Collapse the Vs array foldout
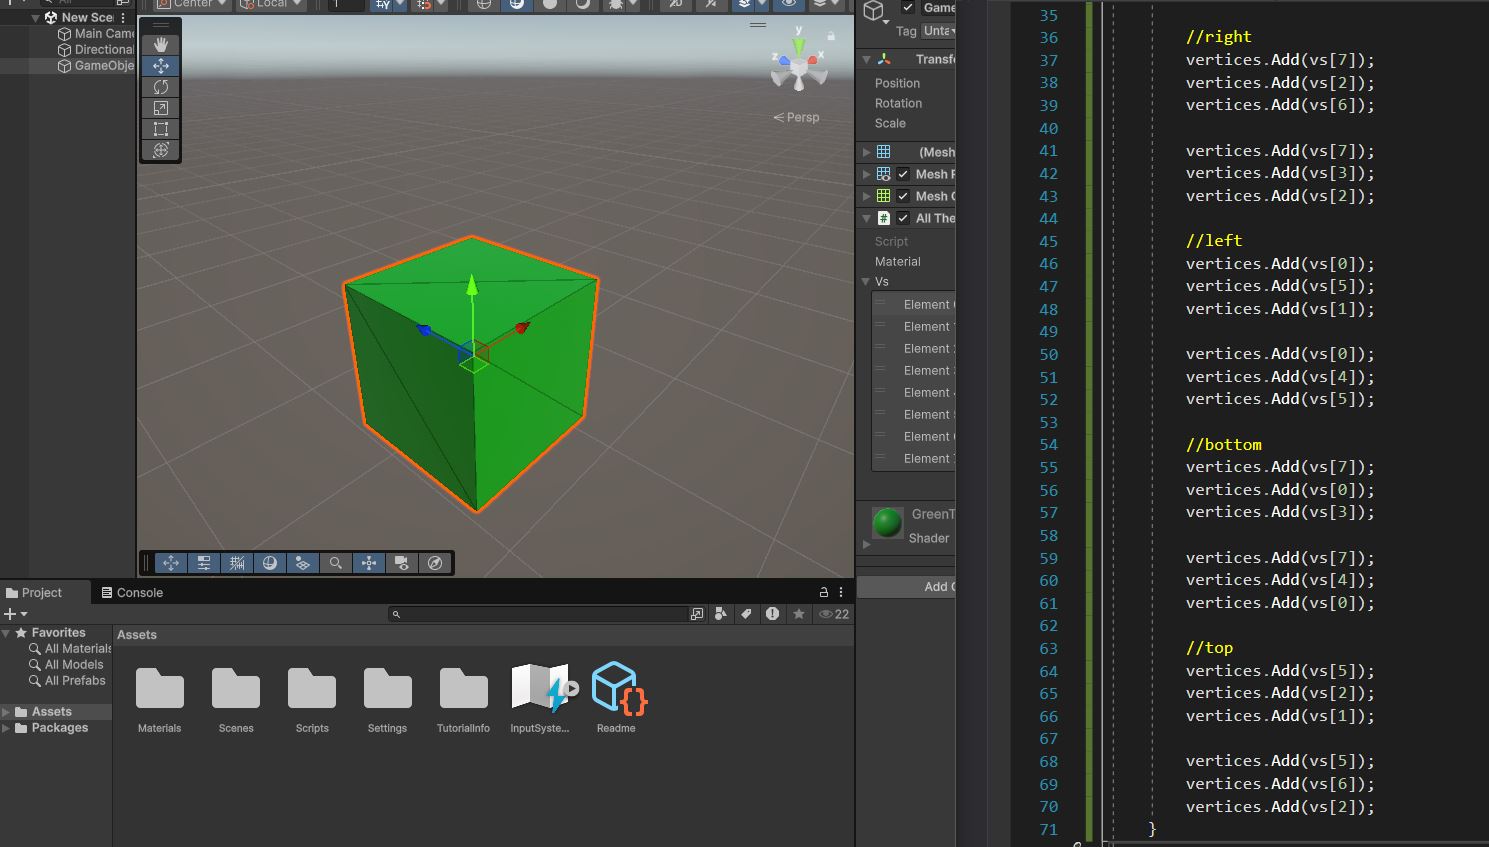The image size is (1489, 847). 866,282
